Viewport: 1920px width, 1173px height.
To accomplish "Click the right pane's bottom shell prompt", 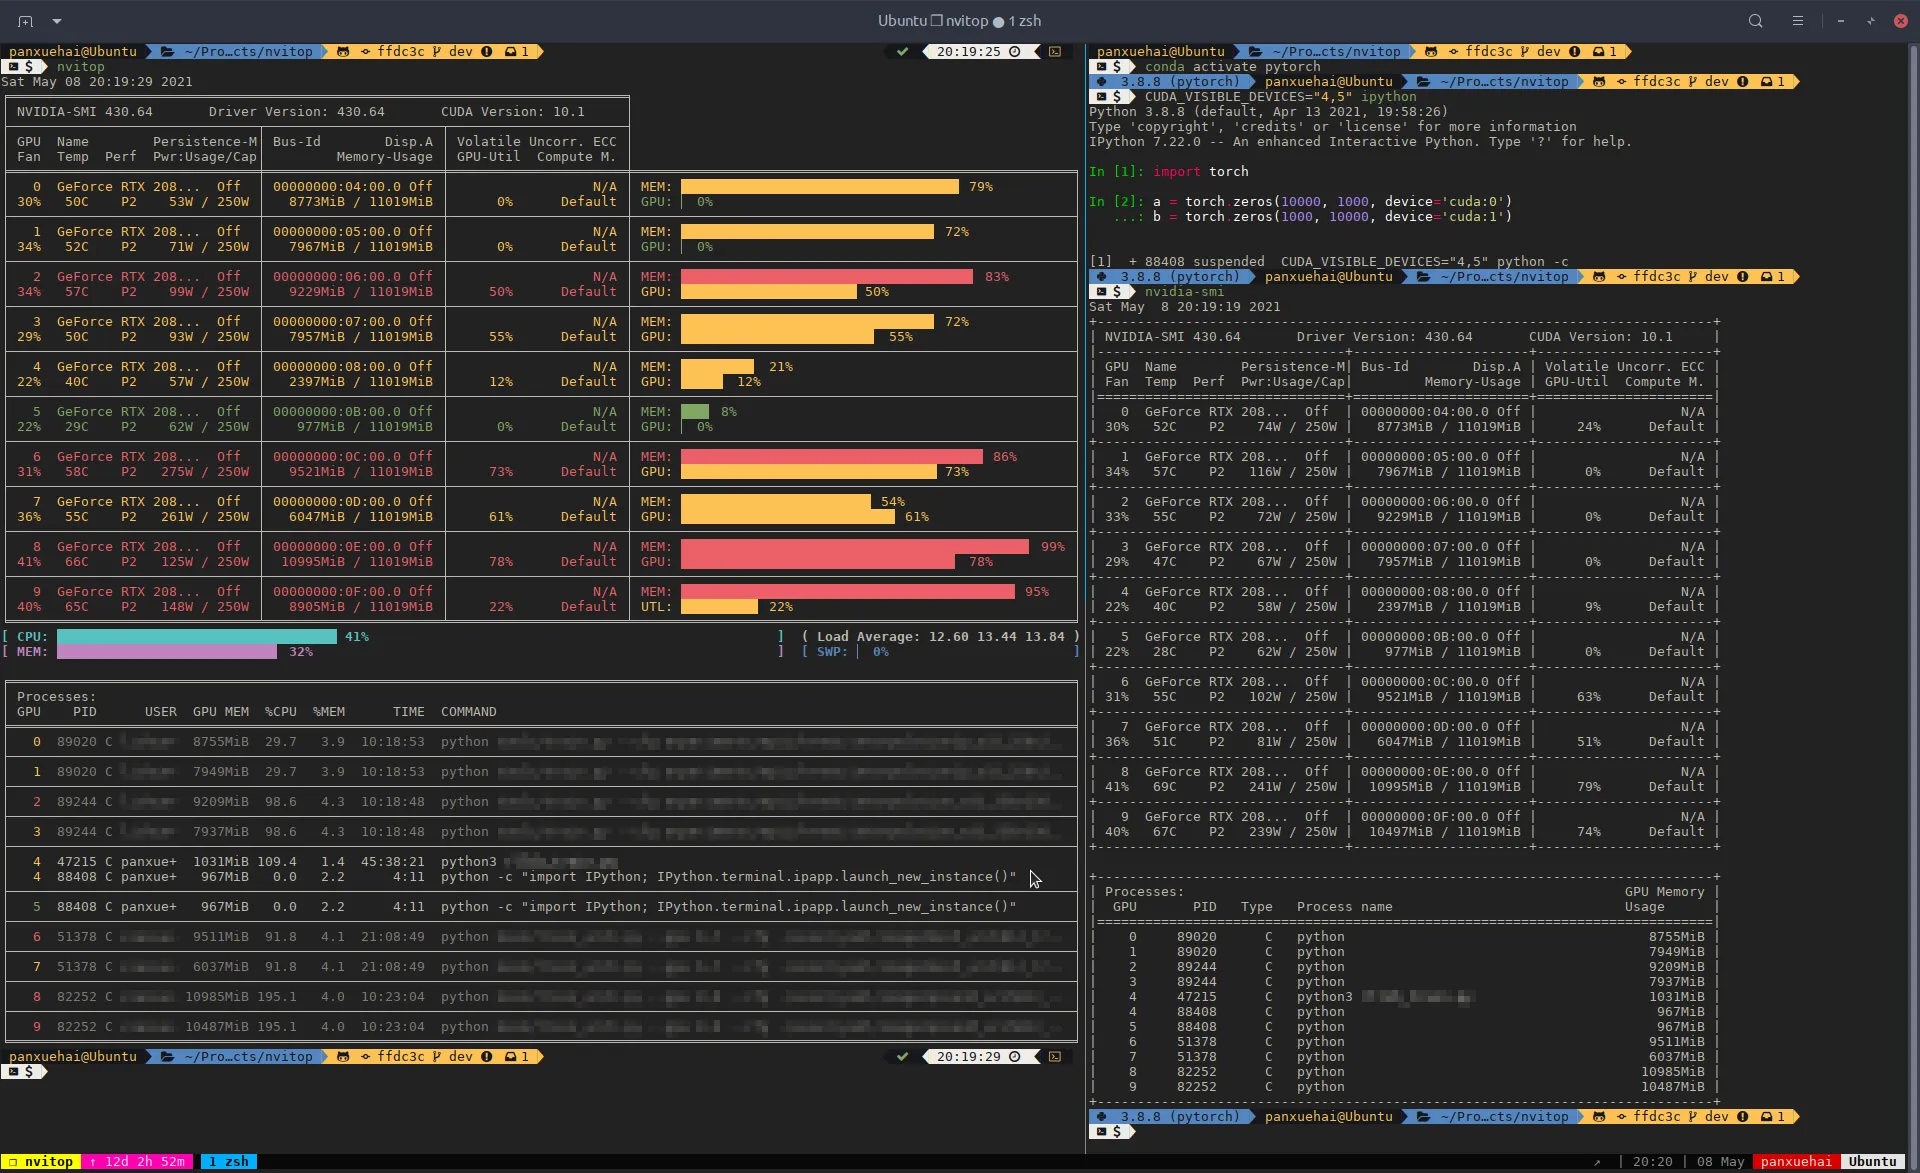I will tap(1117, 1132).
